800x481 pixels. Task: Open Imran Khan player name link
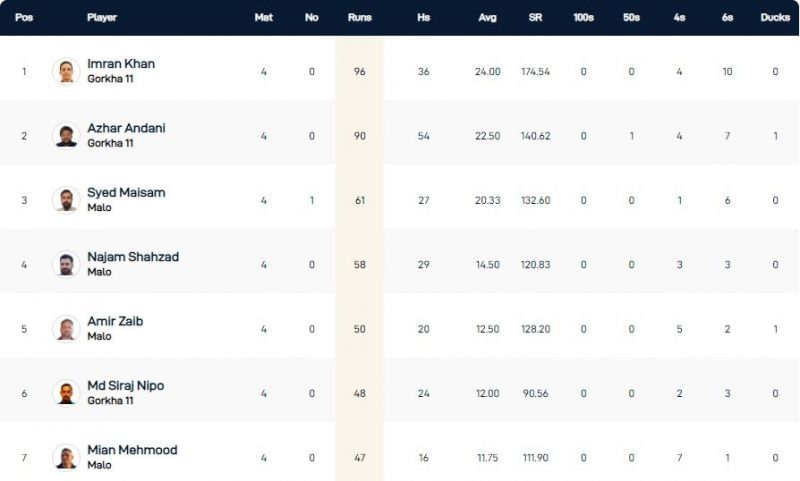[121, 64]
